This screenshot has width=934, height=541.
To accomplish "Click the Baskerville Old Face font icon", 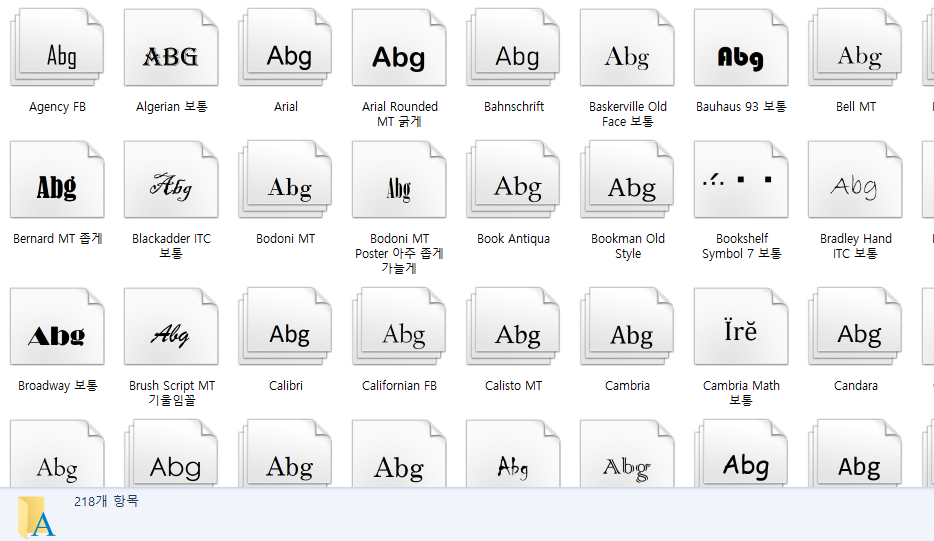I will tap(627, 48).
